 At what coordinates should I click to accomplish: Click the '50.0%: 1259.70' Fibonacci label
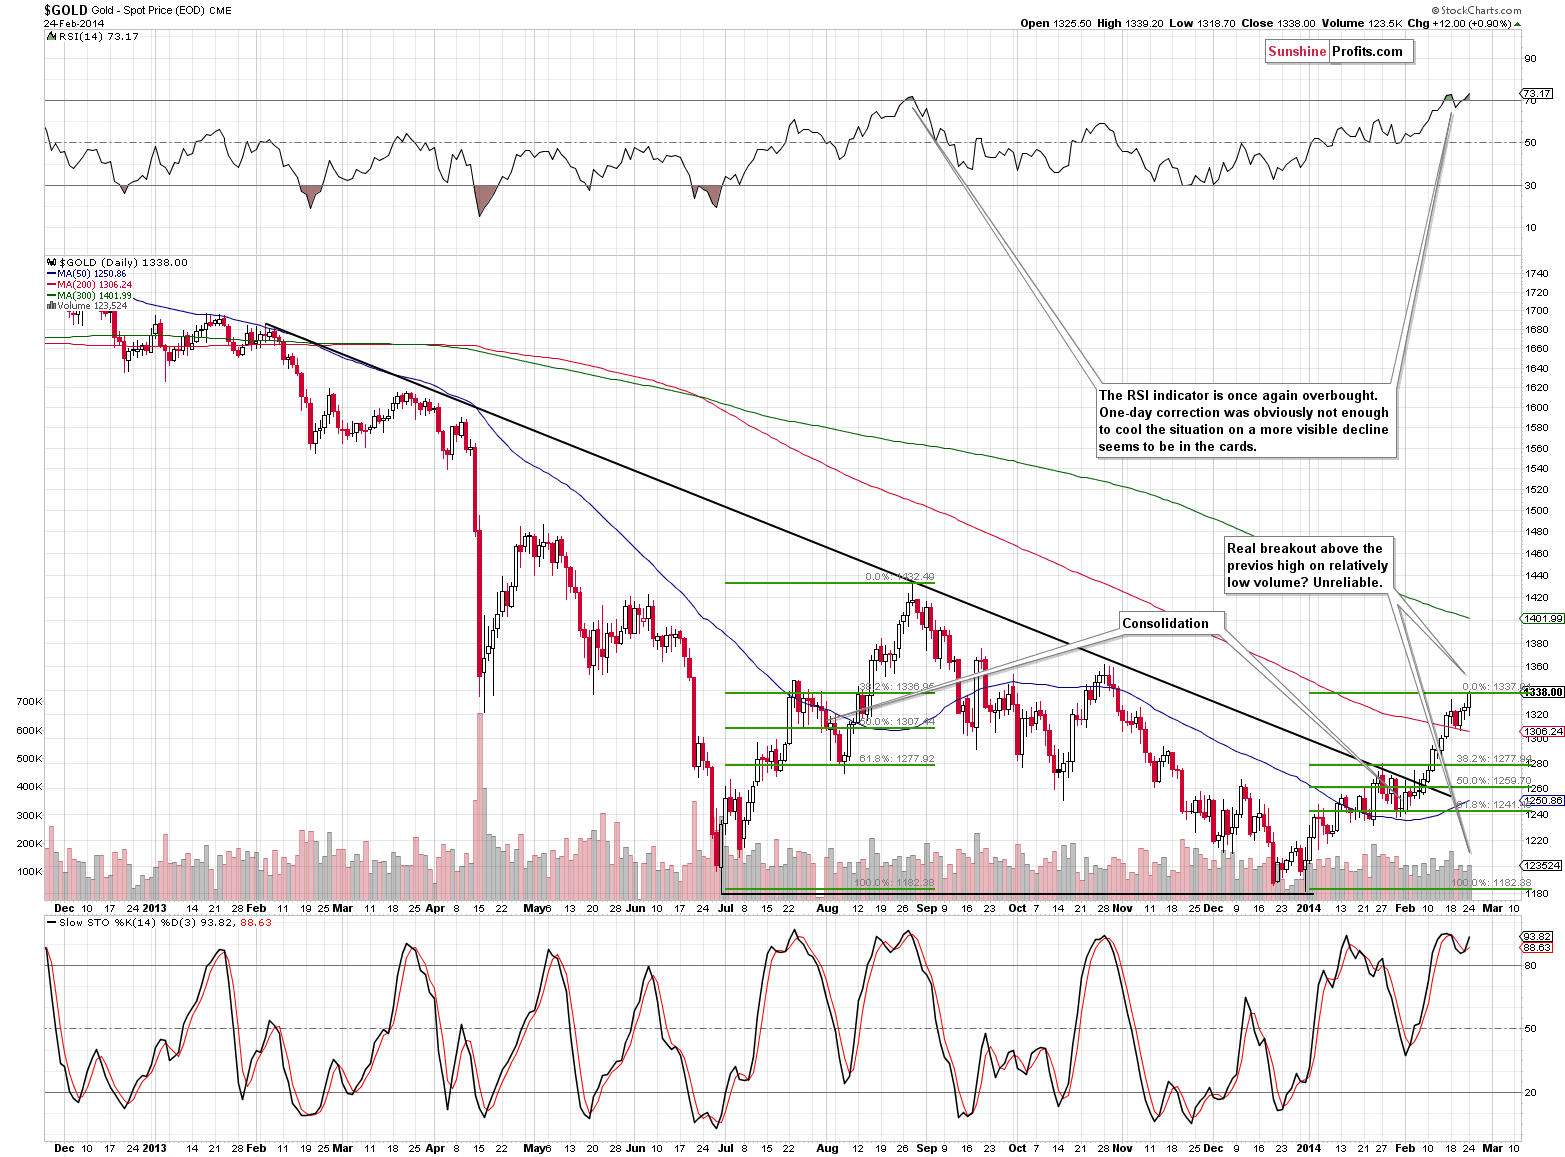pos(1493,780)
